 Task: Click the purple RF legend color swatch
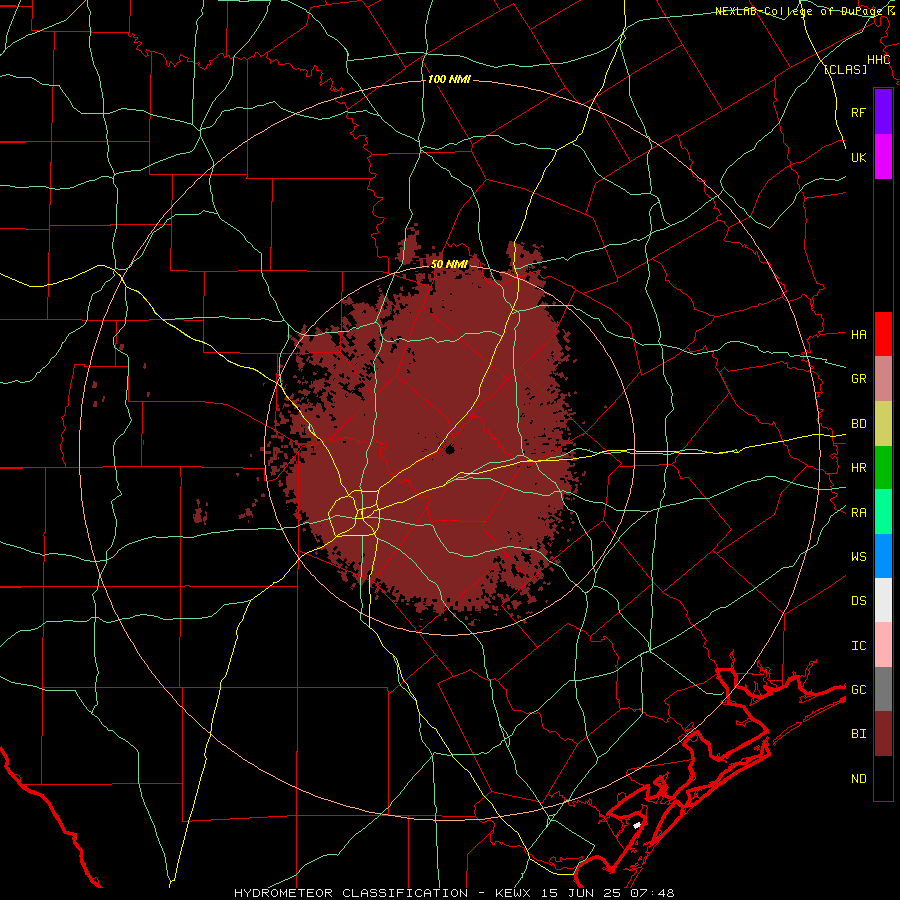coord(883,112)
